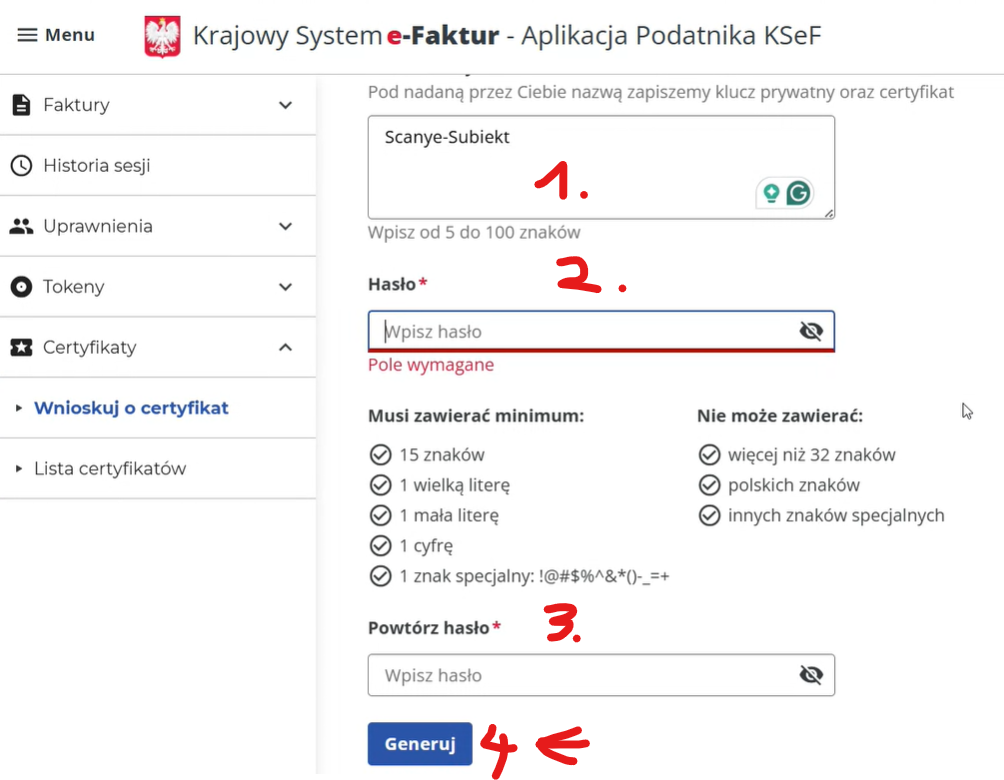Expand the Tokeny submenu chevron
Viewport: 1004px width, 780px height.
[285, 287]
